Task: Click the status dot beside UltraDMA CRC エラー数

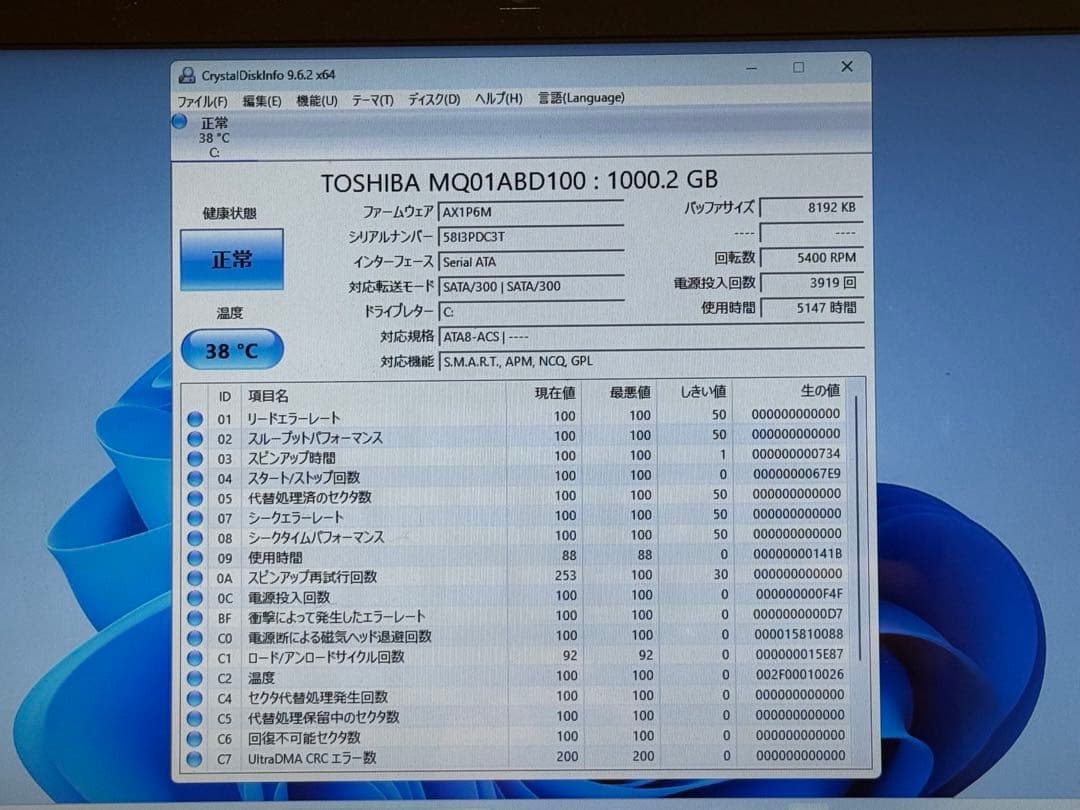Action: (194, 757)
